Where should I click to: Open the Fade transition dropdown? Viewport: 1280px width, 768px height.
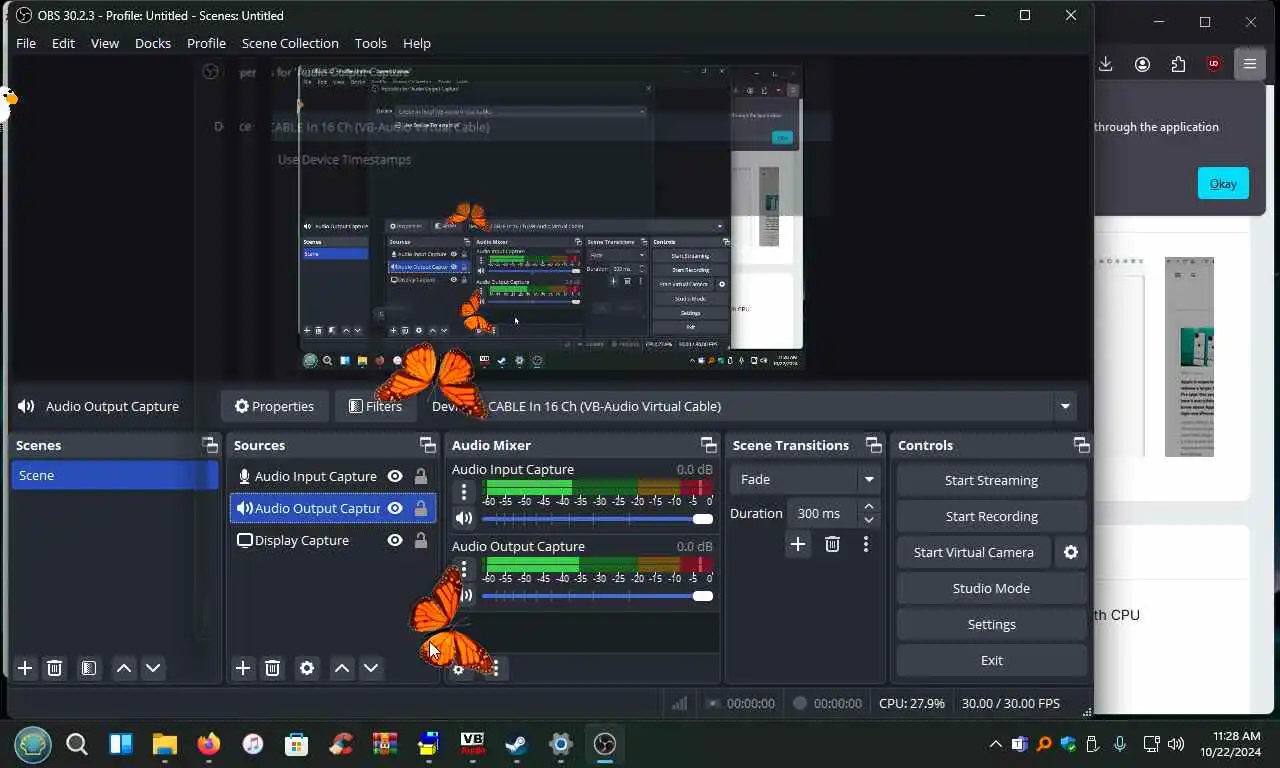[x=804, y=479]
